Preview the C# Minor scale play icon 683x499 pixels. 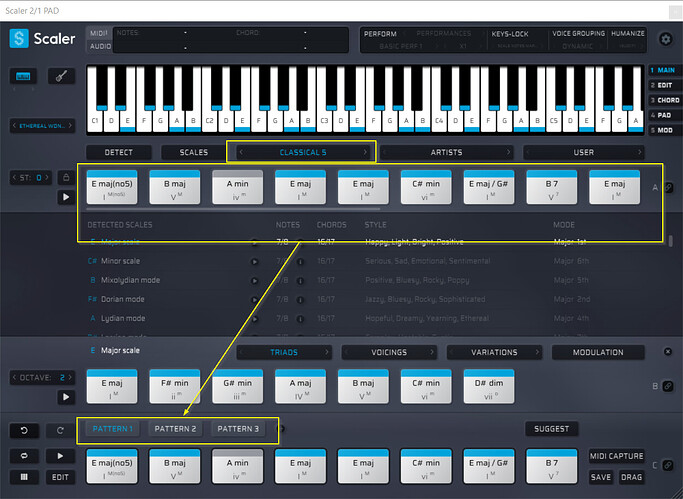255,262
